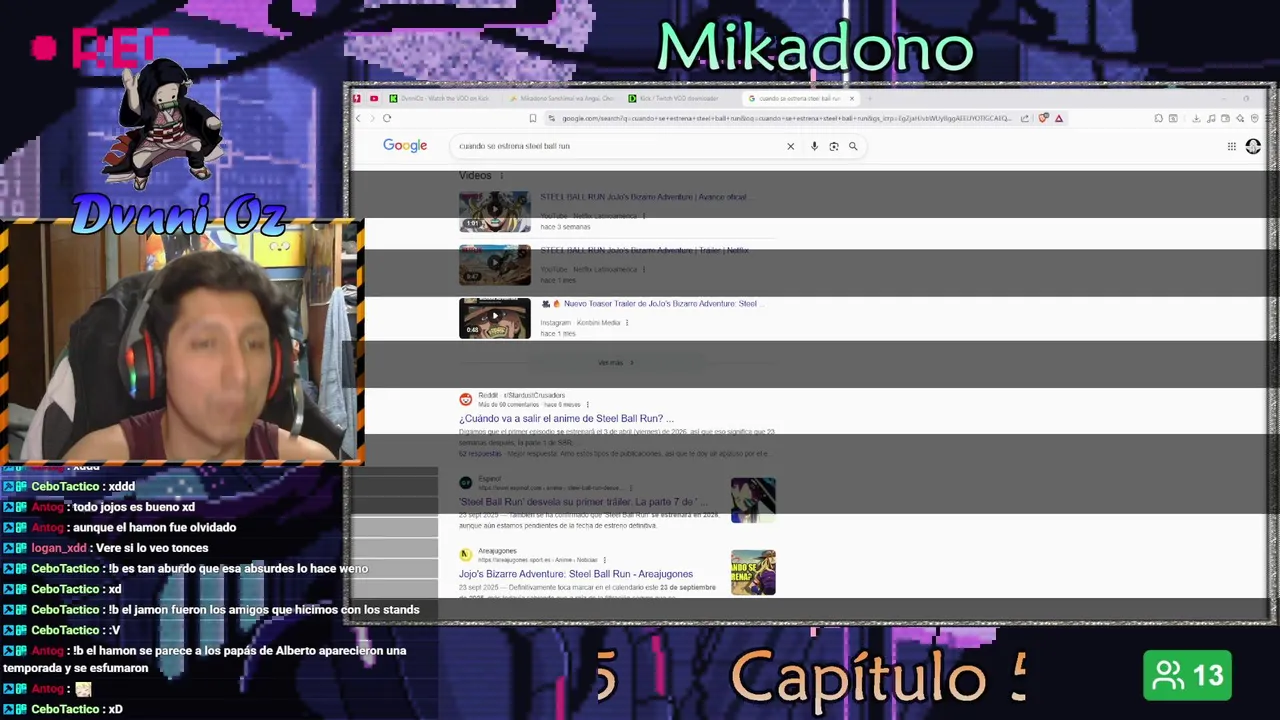Viewport: 1280px width, 720px height.
Task: Open more options for Konbini Media video
Action: (x=627, y=323)
